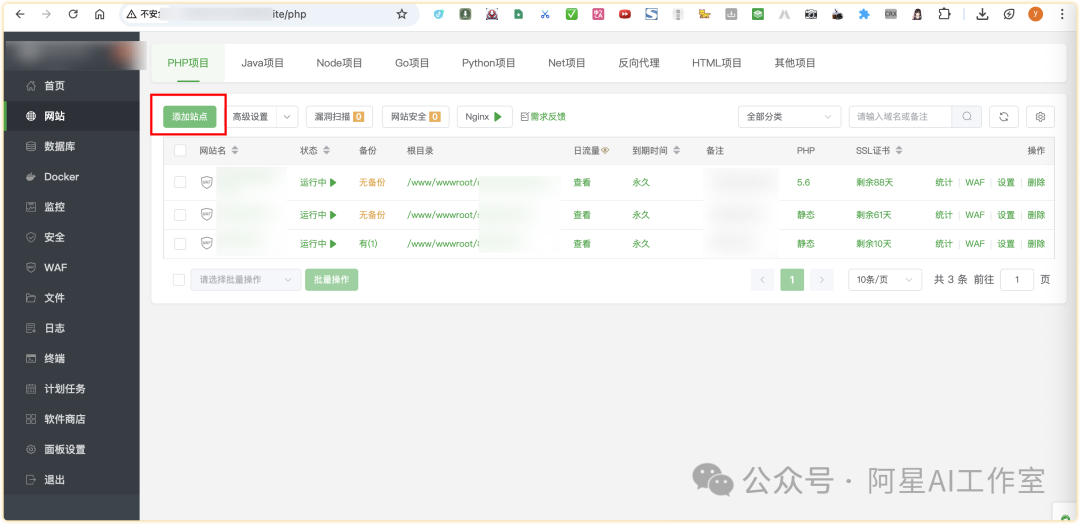
Task: Check the third website row checkbox
Action: [180, 244]
